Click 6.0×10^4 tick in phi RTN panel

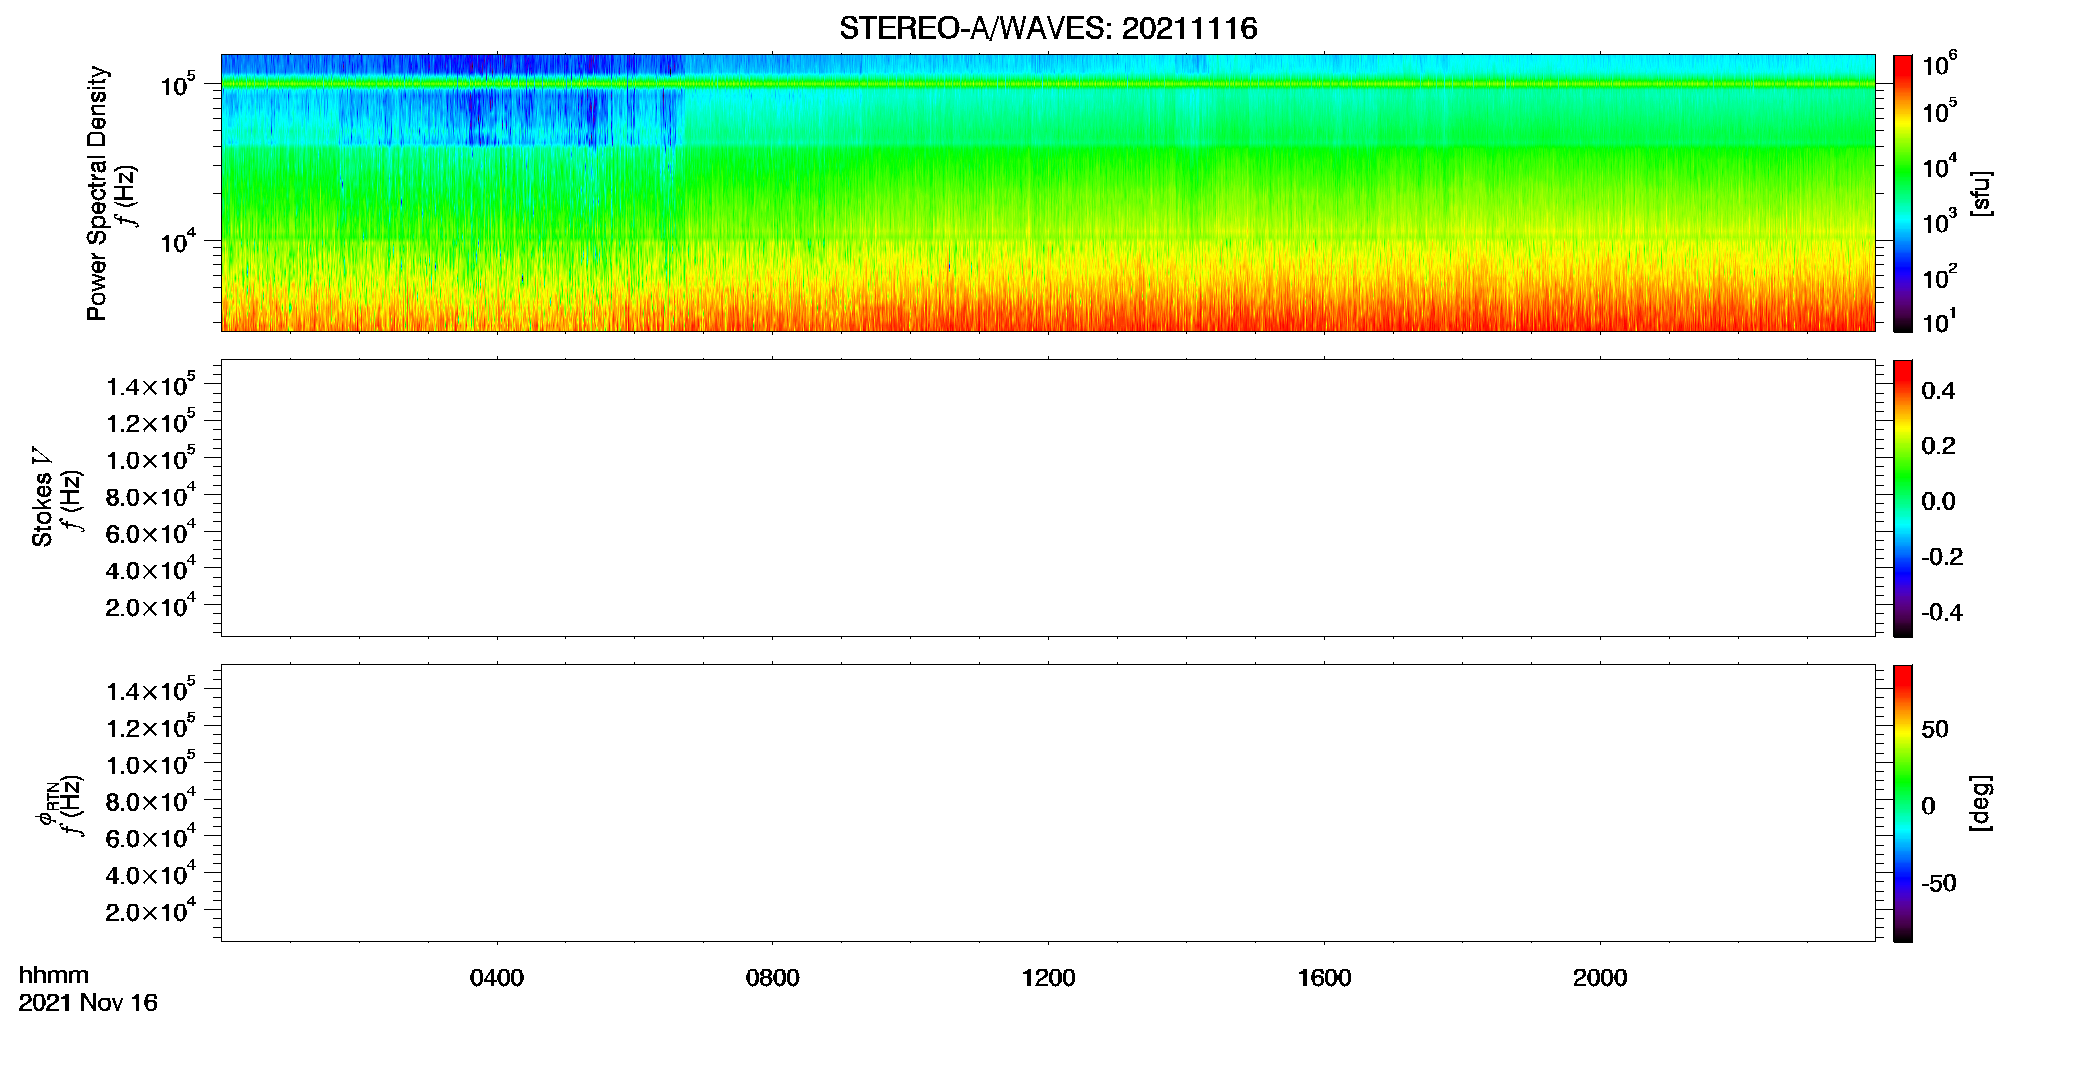[151, 837]
